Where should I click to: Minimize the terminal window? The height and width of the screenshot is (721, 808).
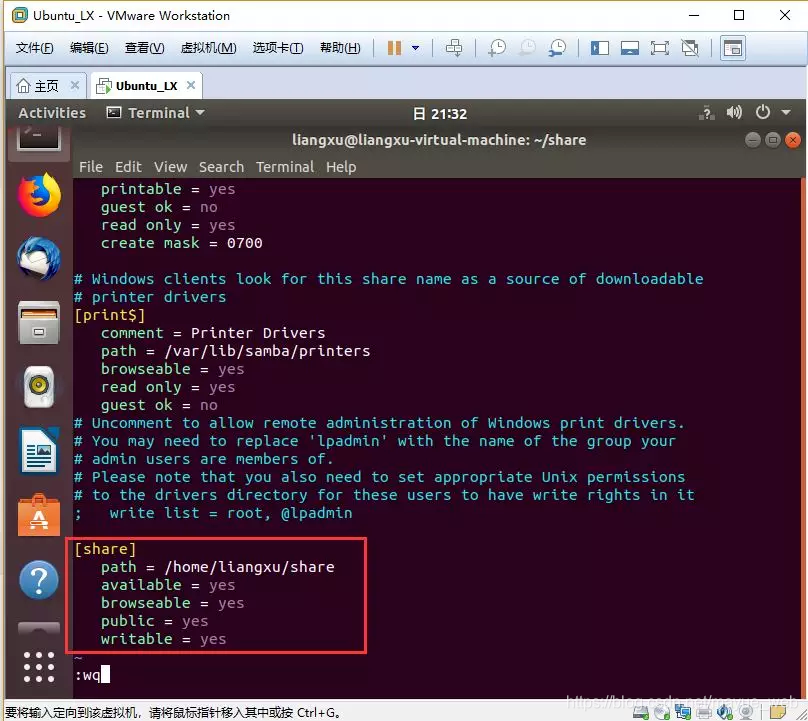(x=753, y=140)
